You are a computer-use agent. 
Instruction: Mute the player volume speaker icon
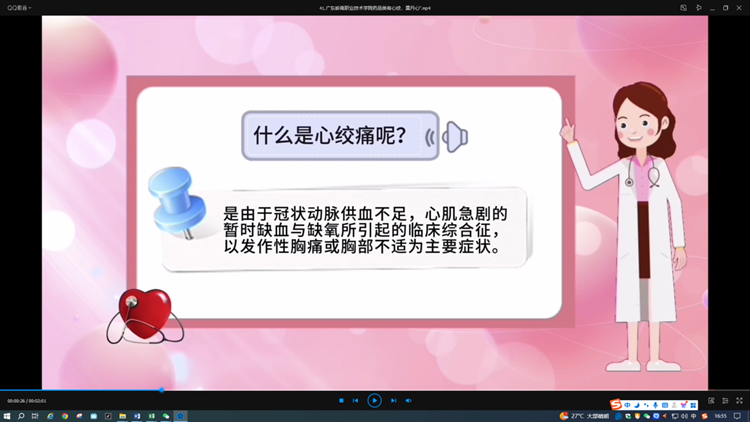coord(408,400)
